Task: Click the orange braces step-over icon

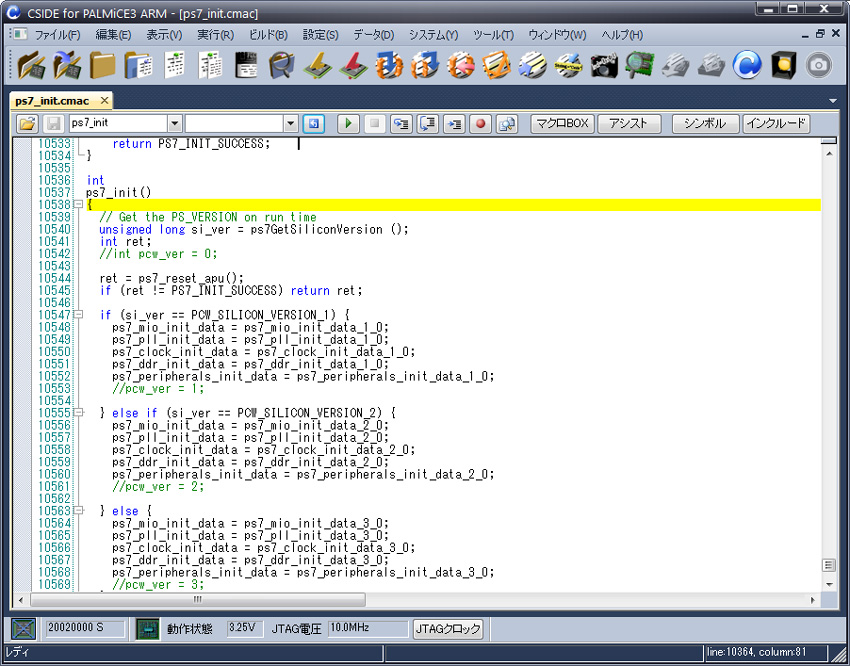Action: (x=425, y=65)
